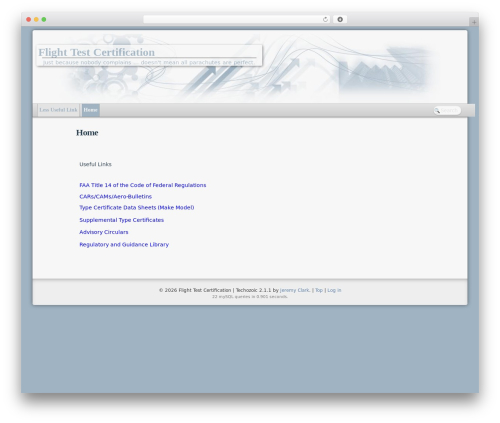Screen dimensions: 500x423
Task: Click the mySQL queries footer text
Action: tap(250, 296)
